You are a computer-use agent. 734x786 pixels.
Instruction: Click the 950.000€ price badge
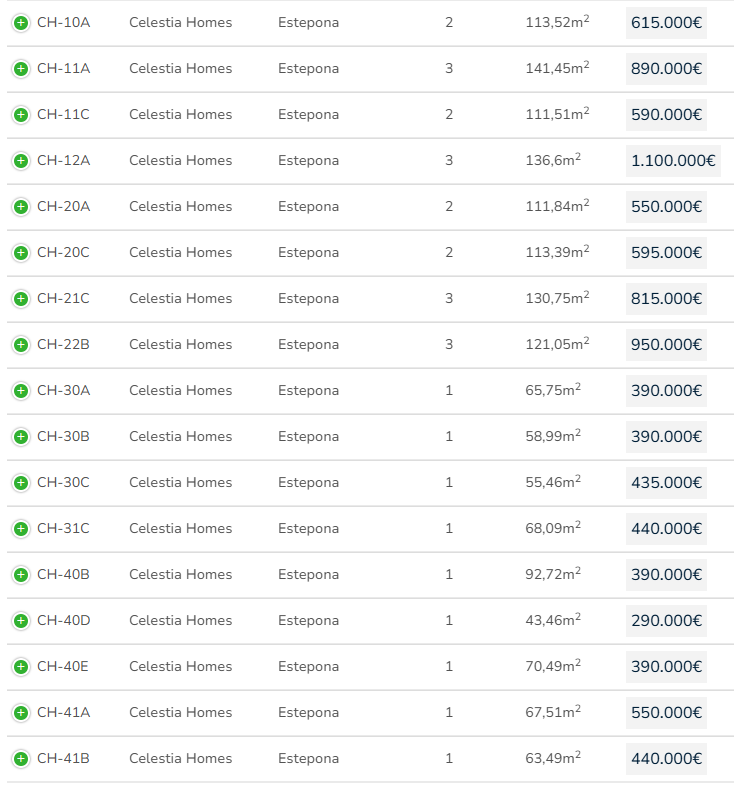[x=666, y=345]
